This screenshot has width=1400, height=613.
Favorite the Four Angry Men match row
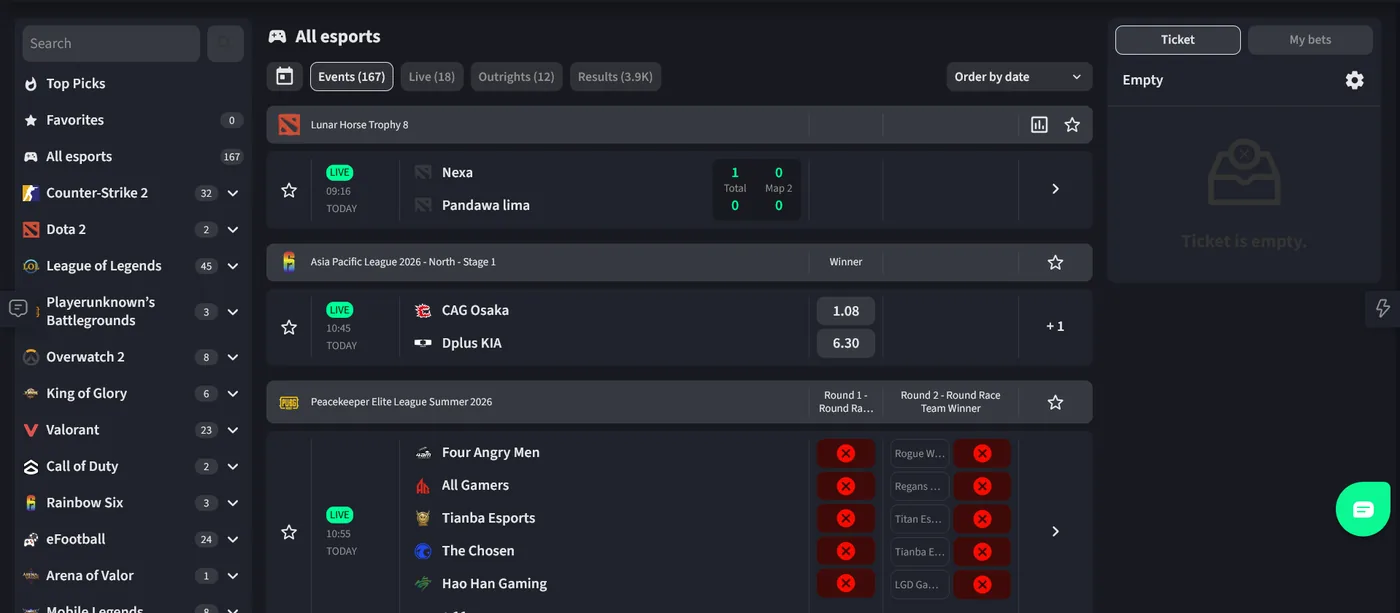289,532
